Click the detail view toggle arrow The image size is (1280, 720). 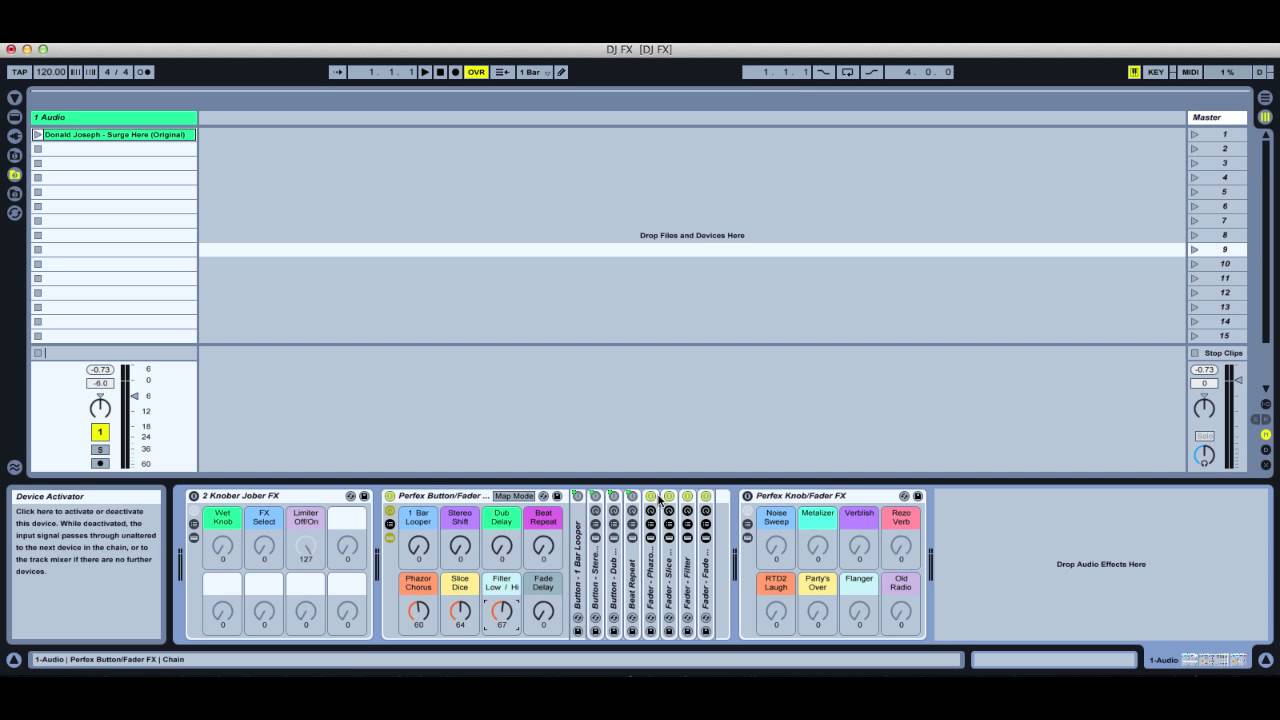click(1265, 660)
